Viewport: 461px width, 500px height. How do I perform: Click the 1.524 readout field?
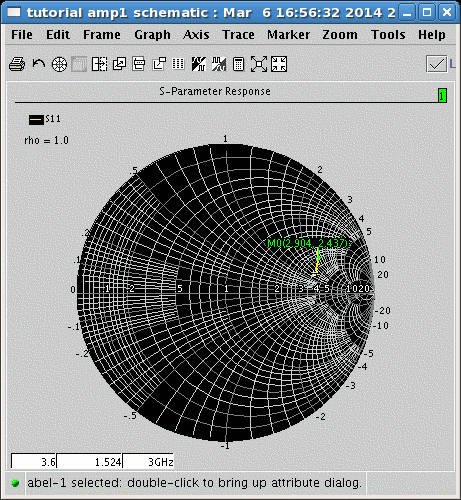(x=89, y=461)
